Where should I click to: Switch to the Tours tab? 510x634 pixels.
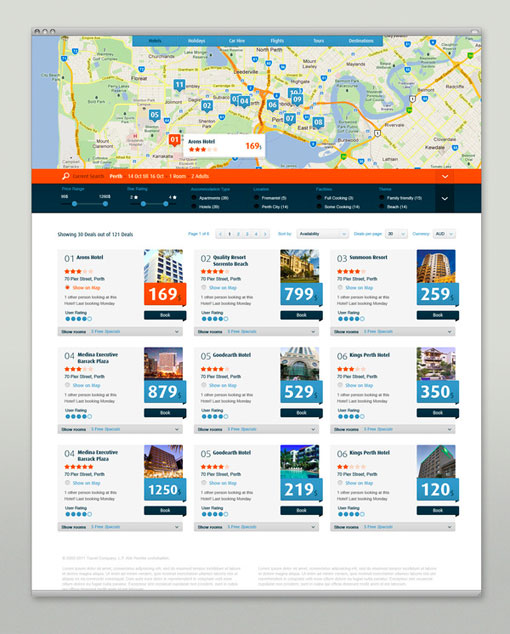(x=319, y=41)
